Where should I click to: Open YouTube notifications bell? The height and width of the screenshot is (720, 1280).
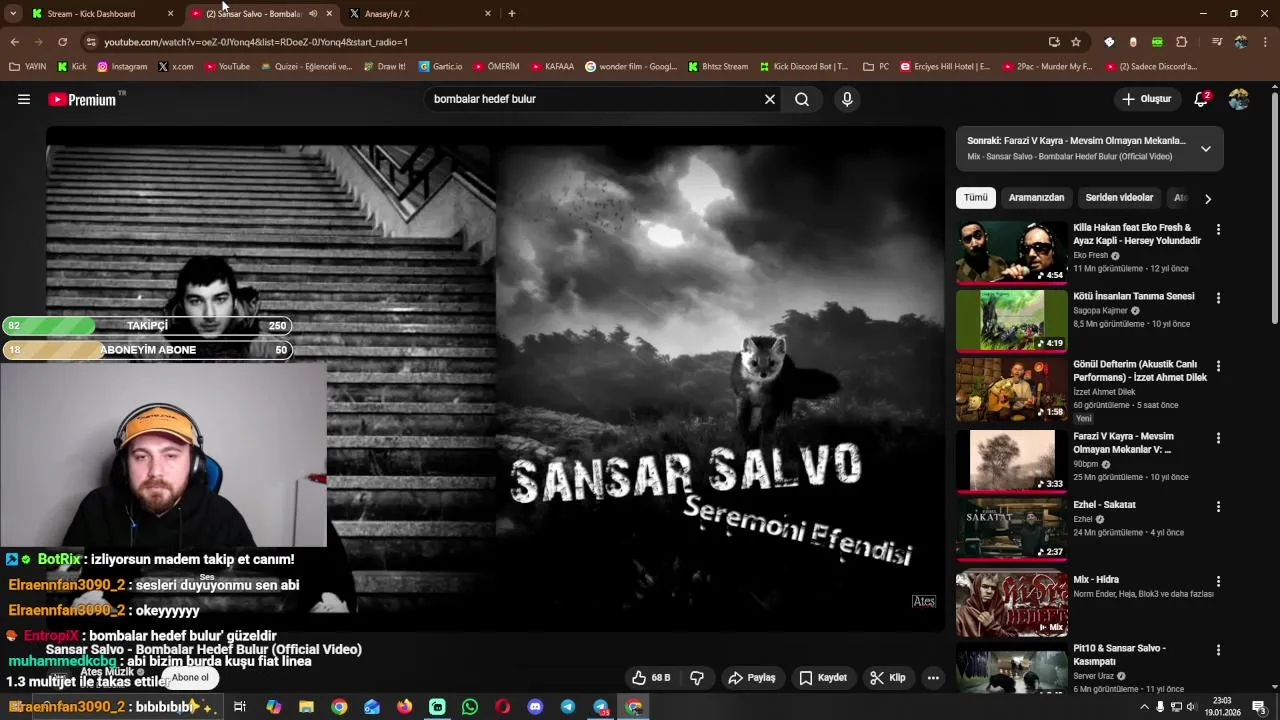pyautogui.click(x=1201, y=99)
